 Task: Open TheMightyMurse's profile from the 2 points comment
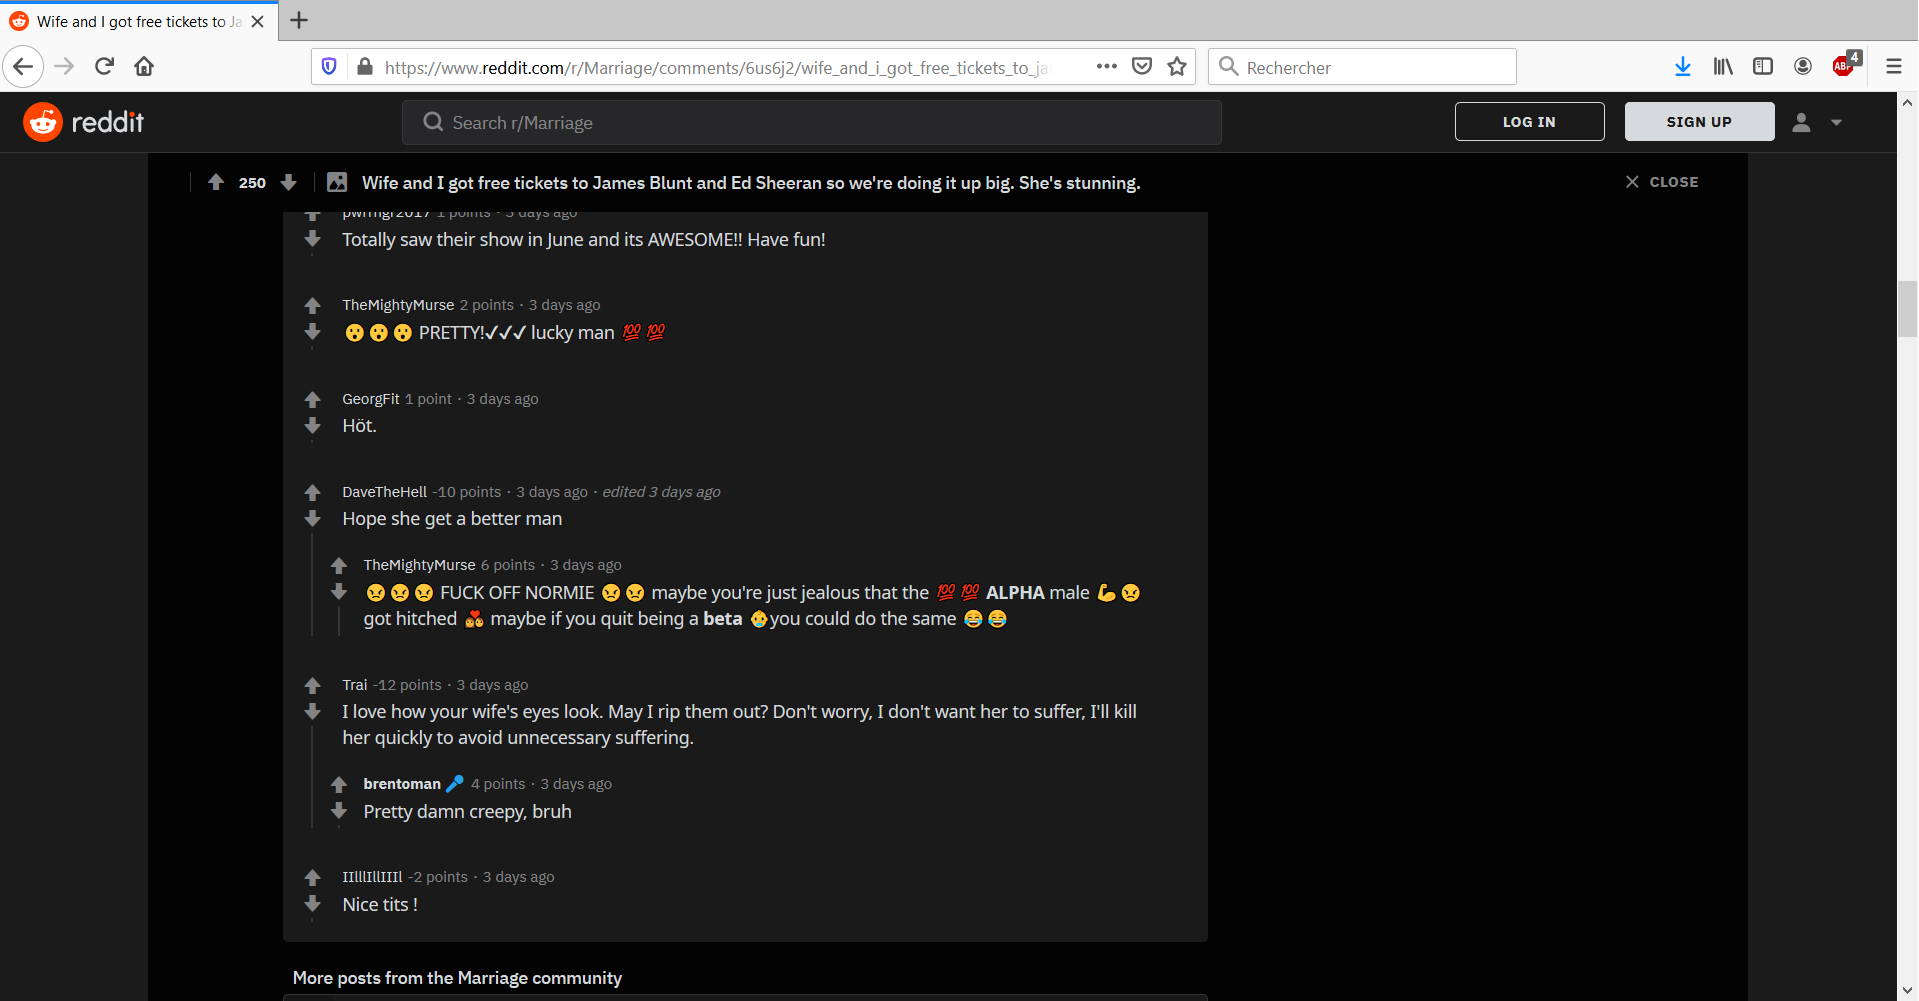click(398, 305)
